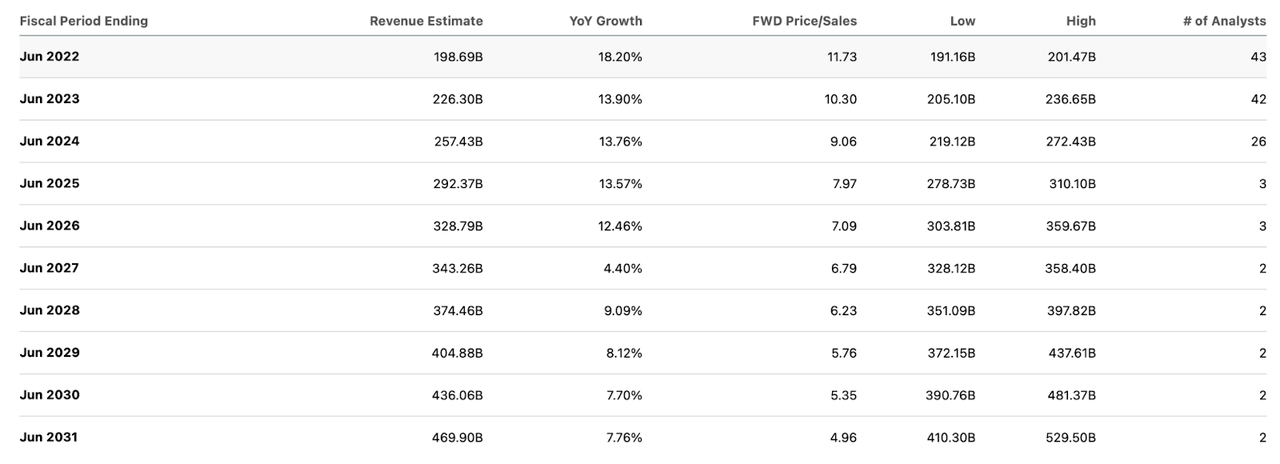The width and height of the screenshot is (1280, 464).
Task: Click the Jun 2023 fiscal period
Action: 49,99
